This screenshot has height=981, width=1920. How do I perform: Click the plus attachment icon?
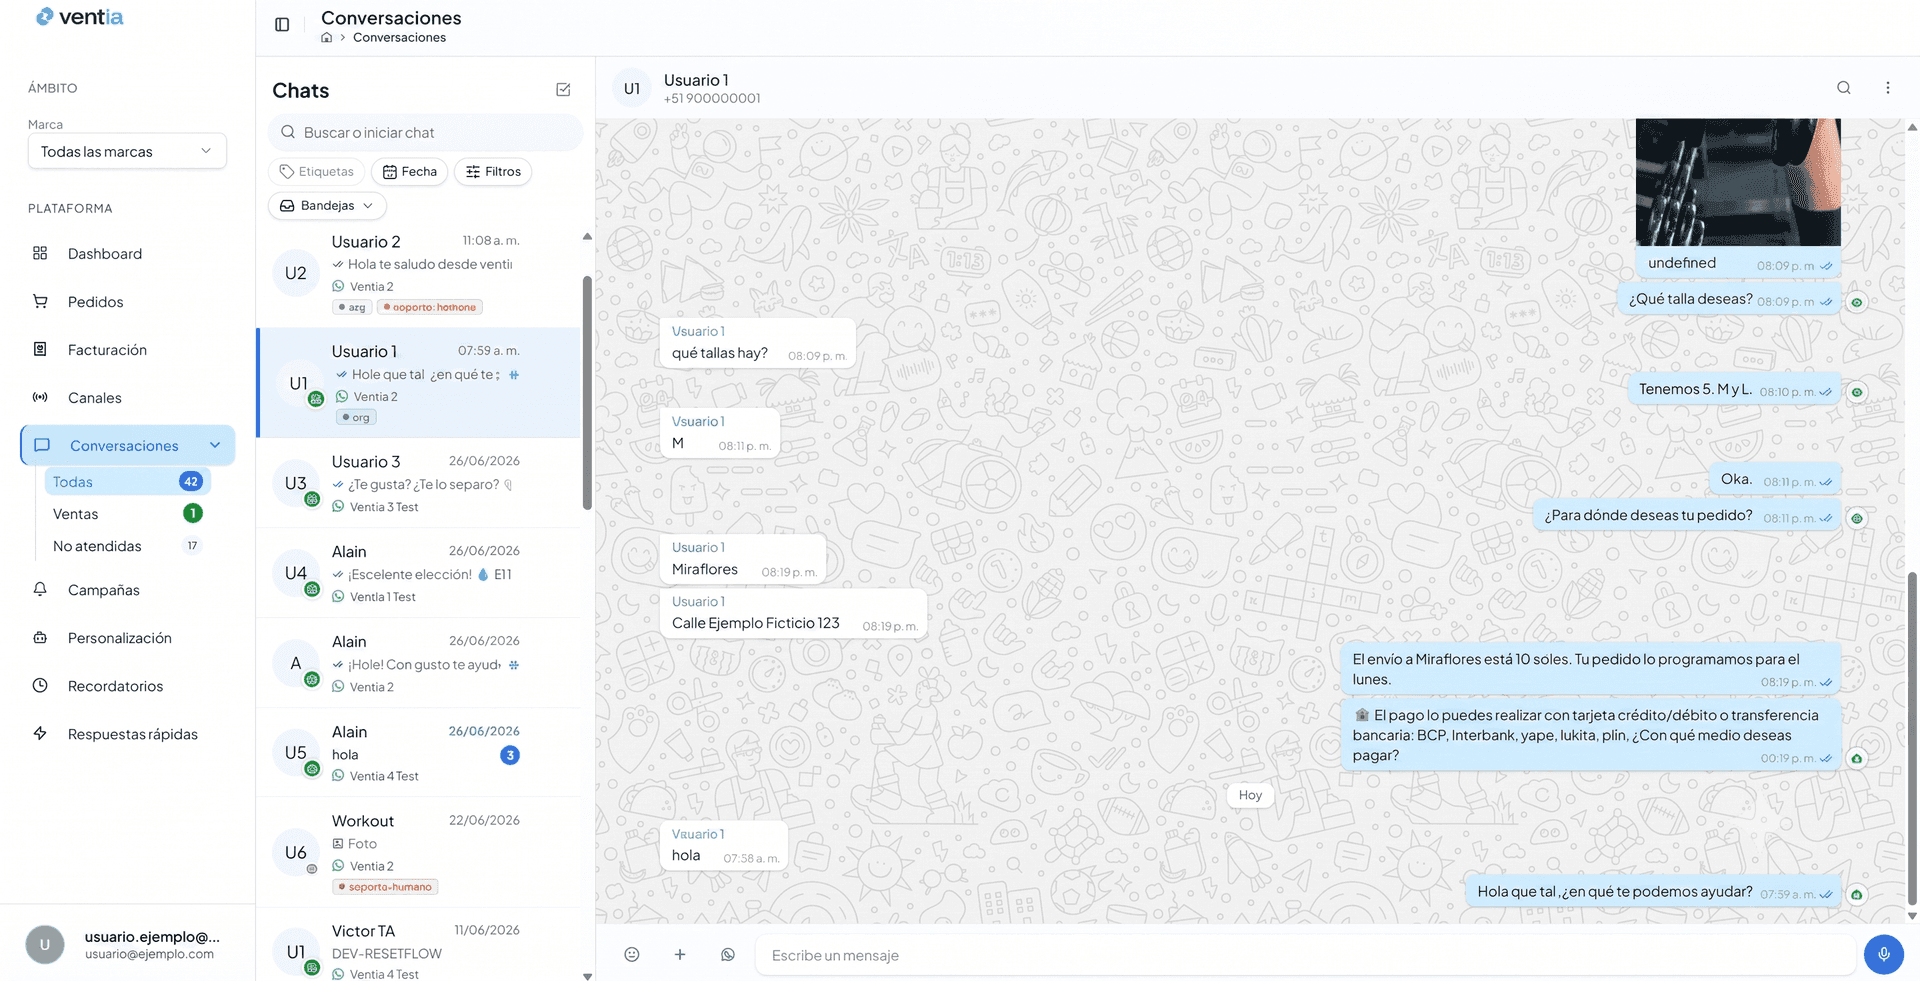tap(680, 955)
